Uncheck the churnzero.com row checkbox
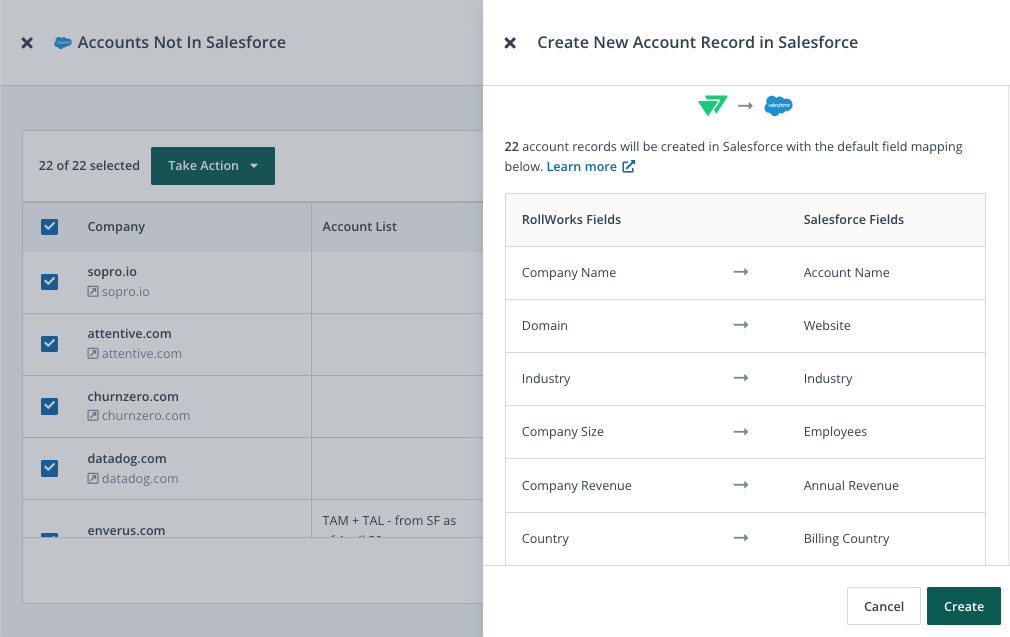This screenshot has height=637, width=1010. coord(50,406)
